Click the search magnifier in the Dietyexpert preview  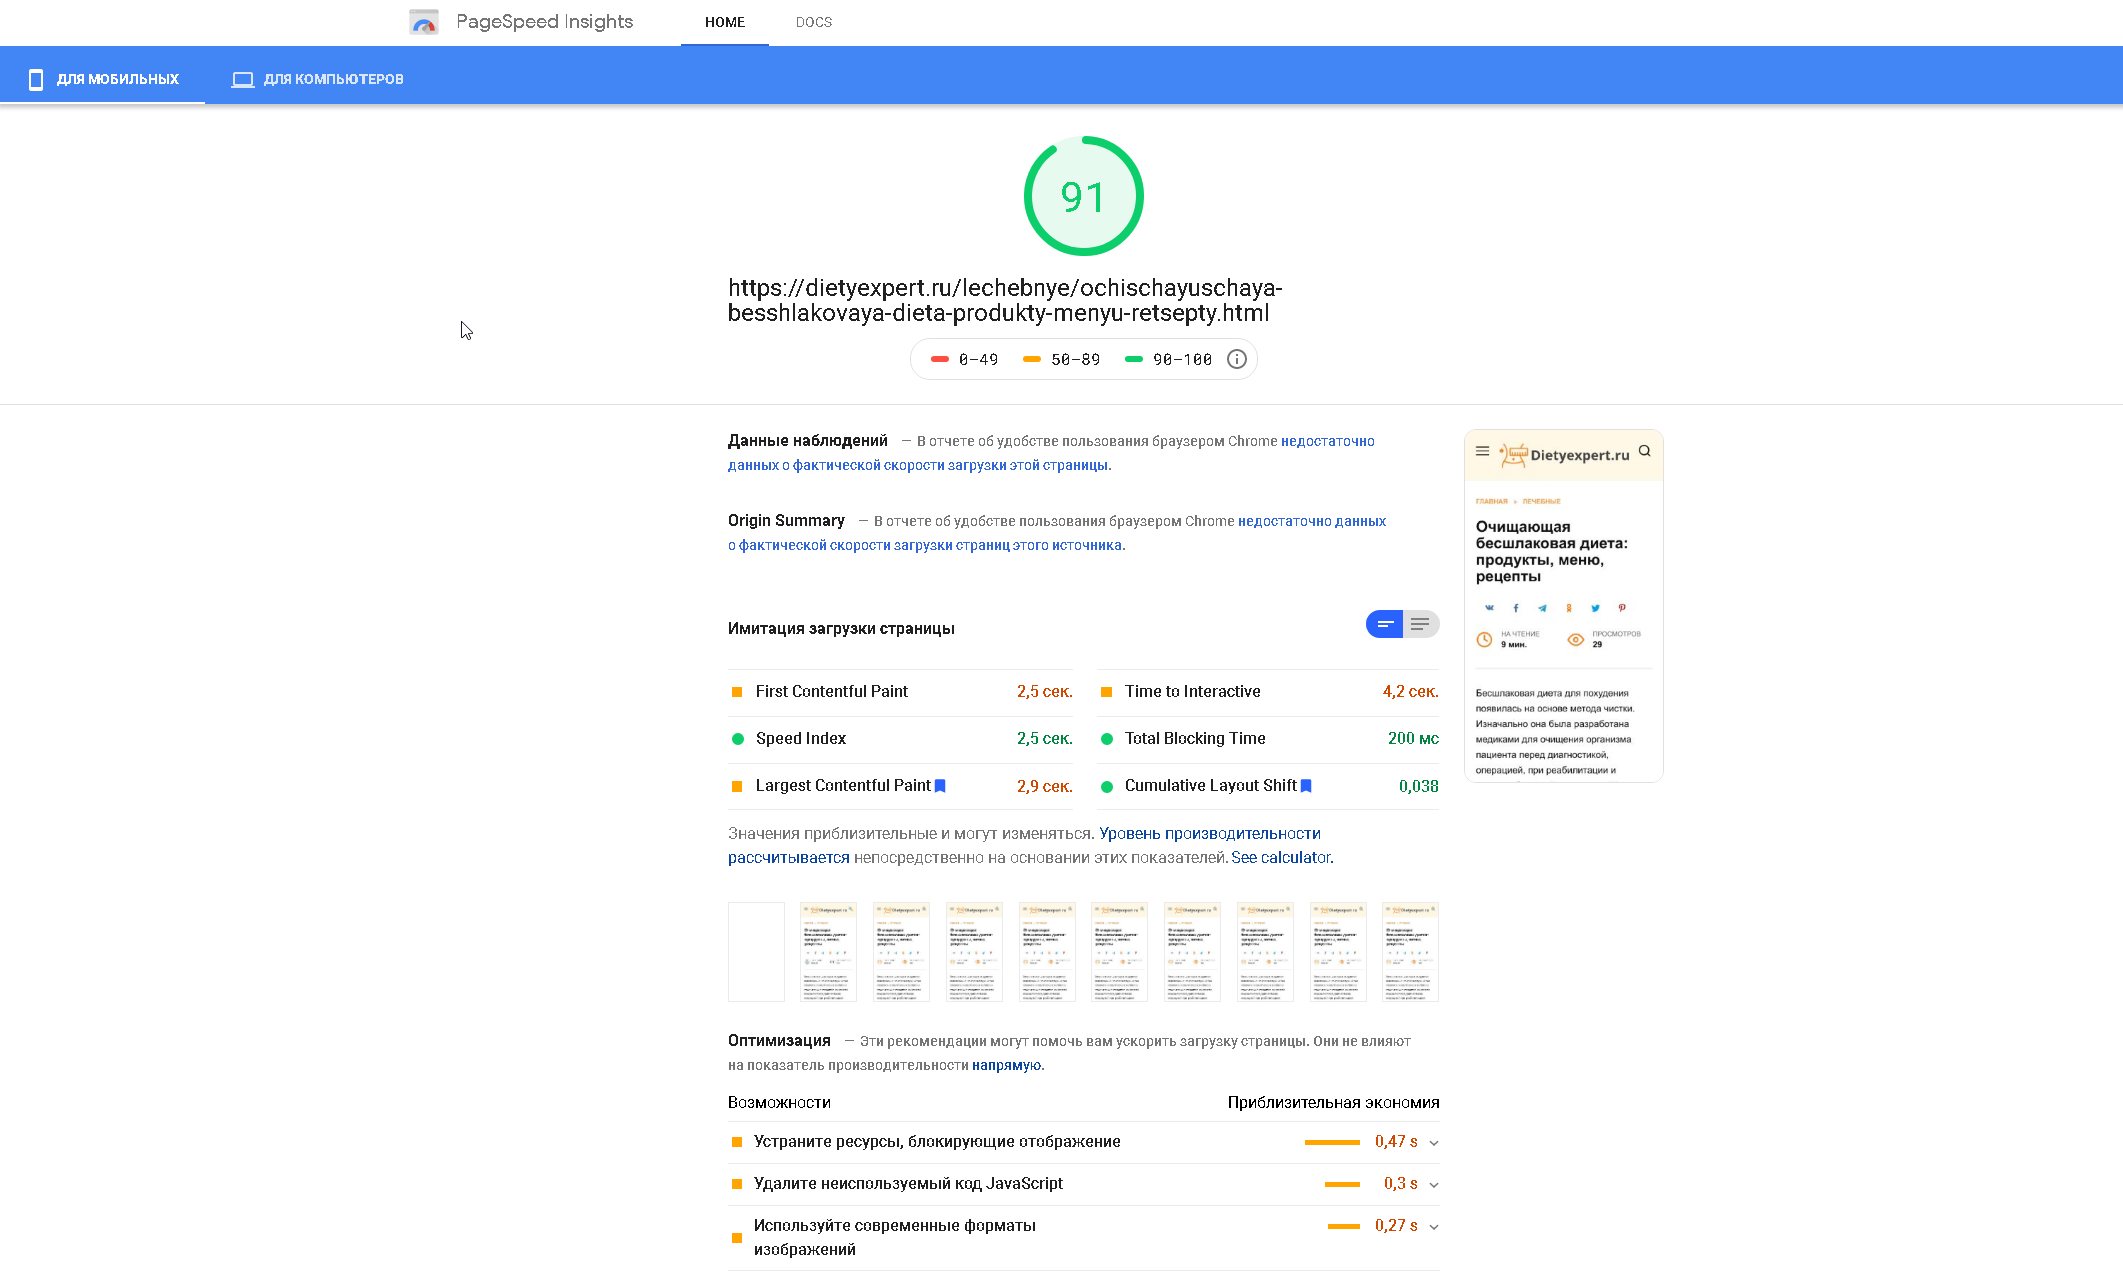coord(1645,451)
